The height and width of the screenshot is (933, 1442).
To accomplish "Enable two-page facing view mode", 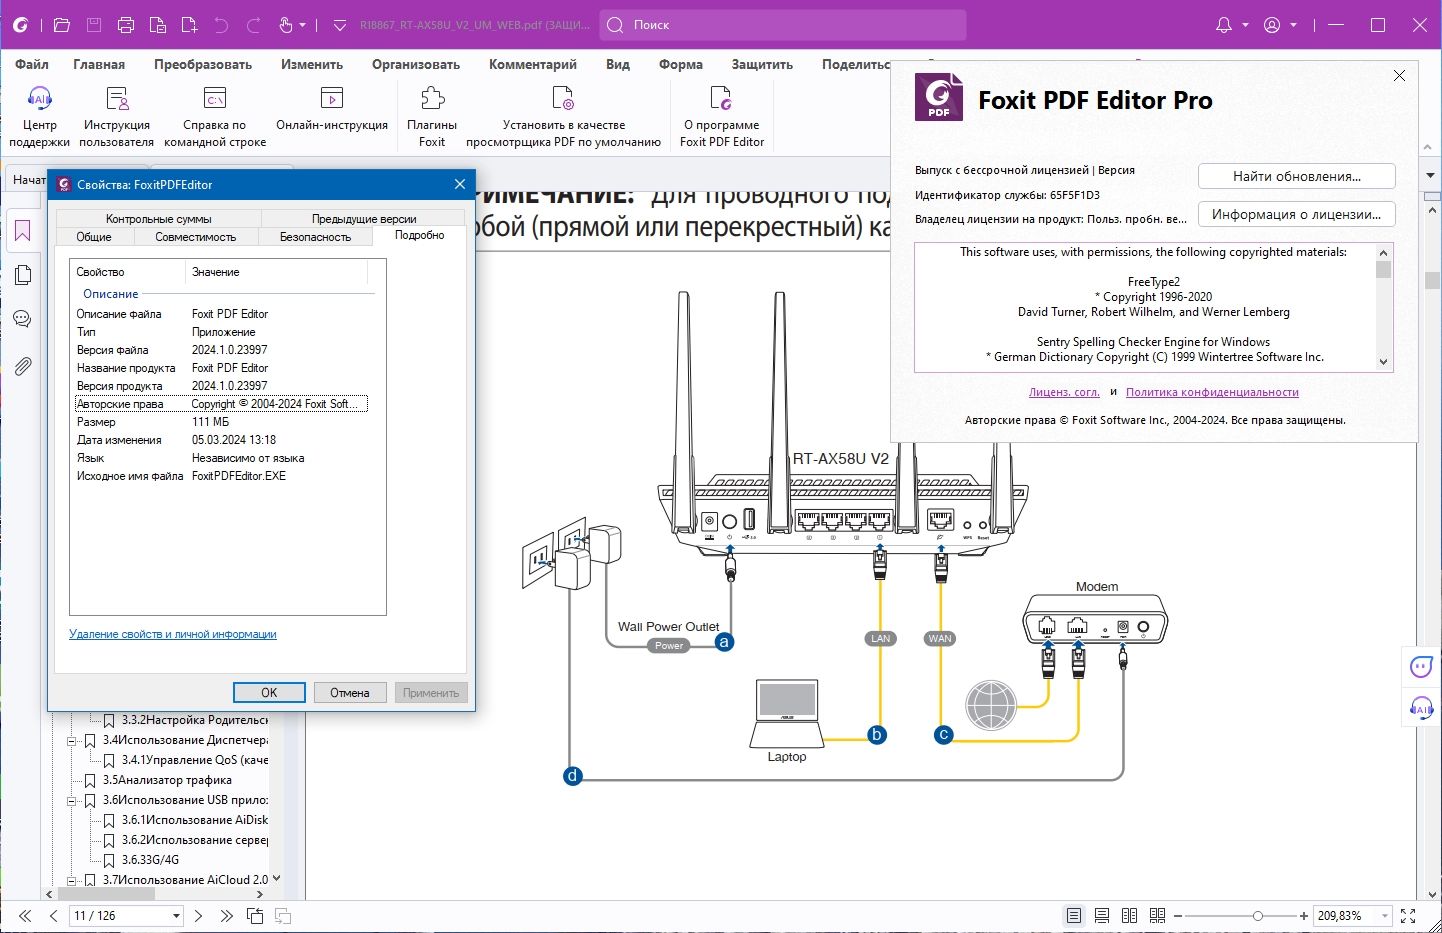I will point(1129,916).
